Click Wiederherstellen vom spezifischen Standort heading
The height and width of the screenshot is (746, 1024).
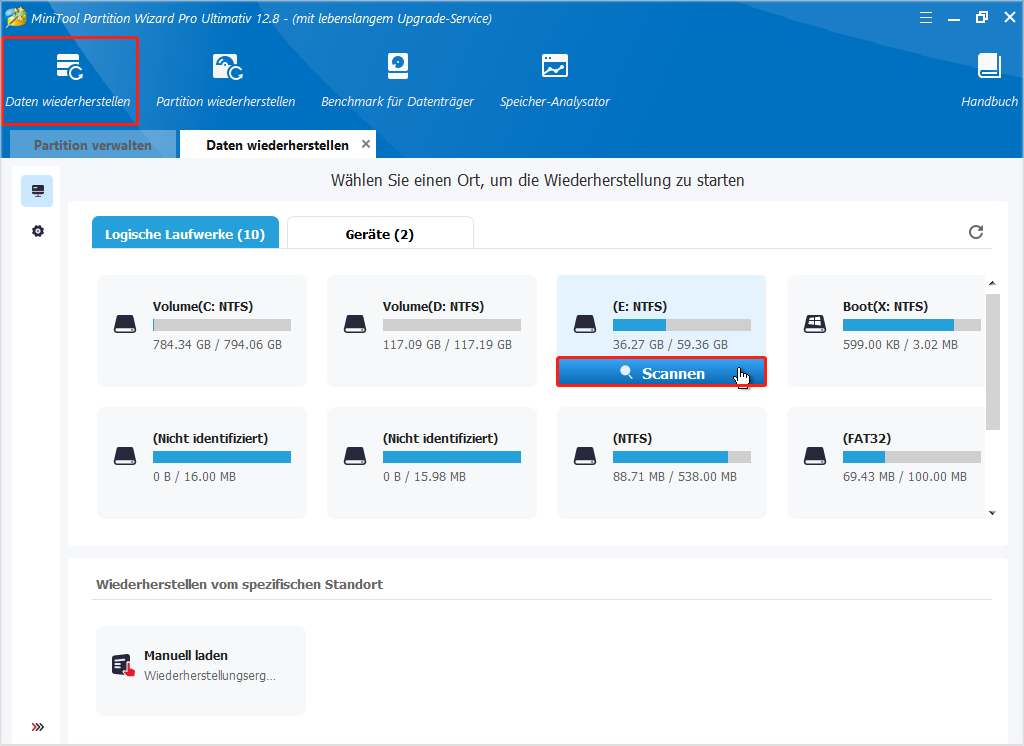[x=239, y=584]
